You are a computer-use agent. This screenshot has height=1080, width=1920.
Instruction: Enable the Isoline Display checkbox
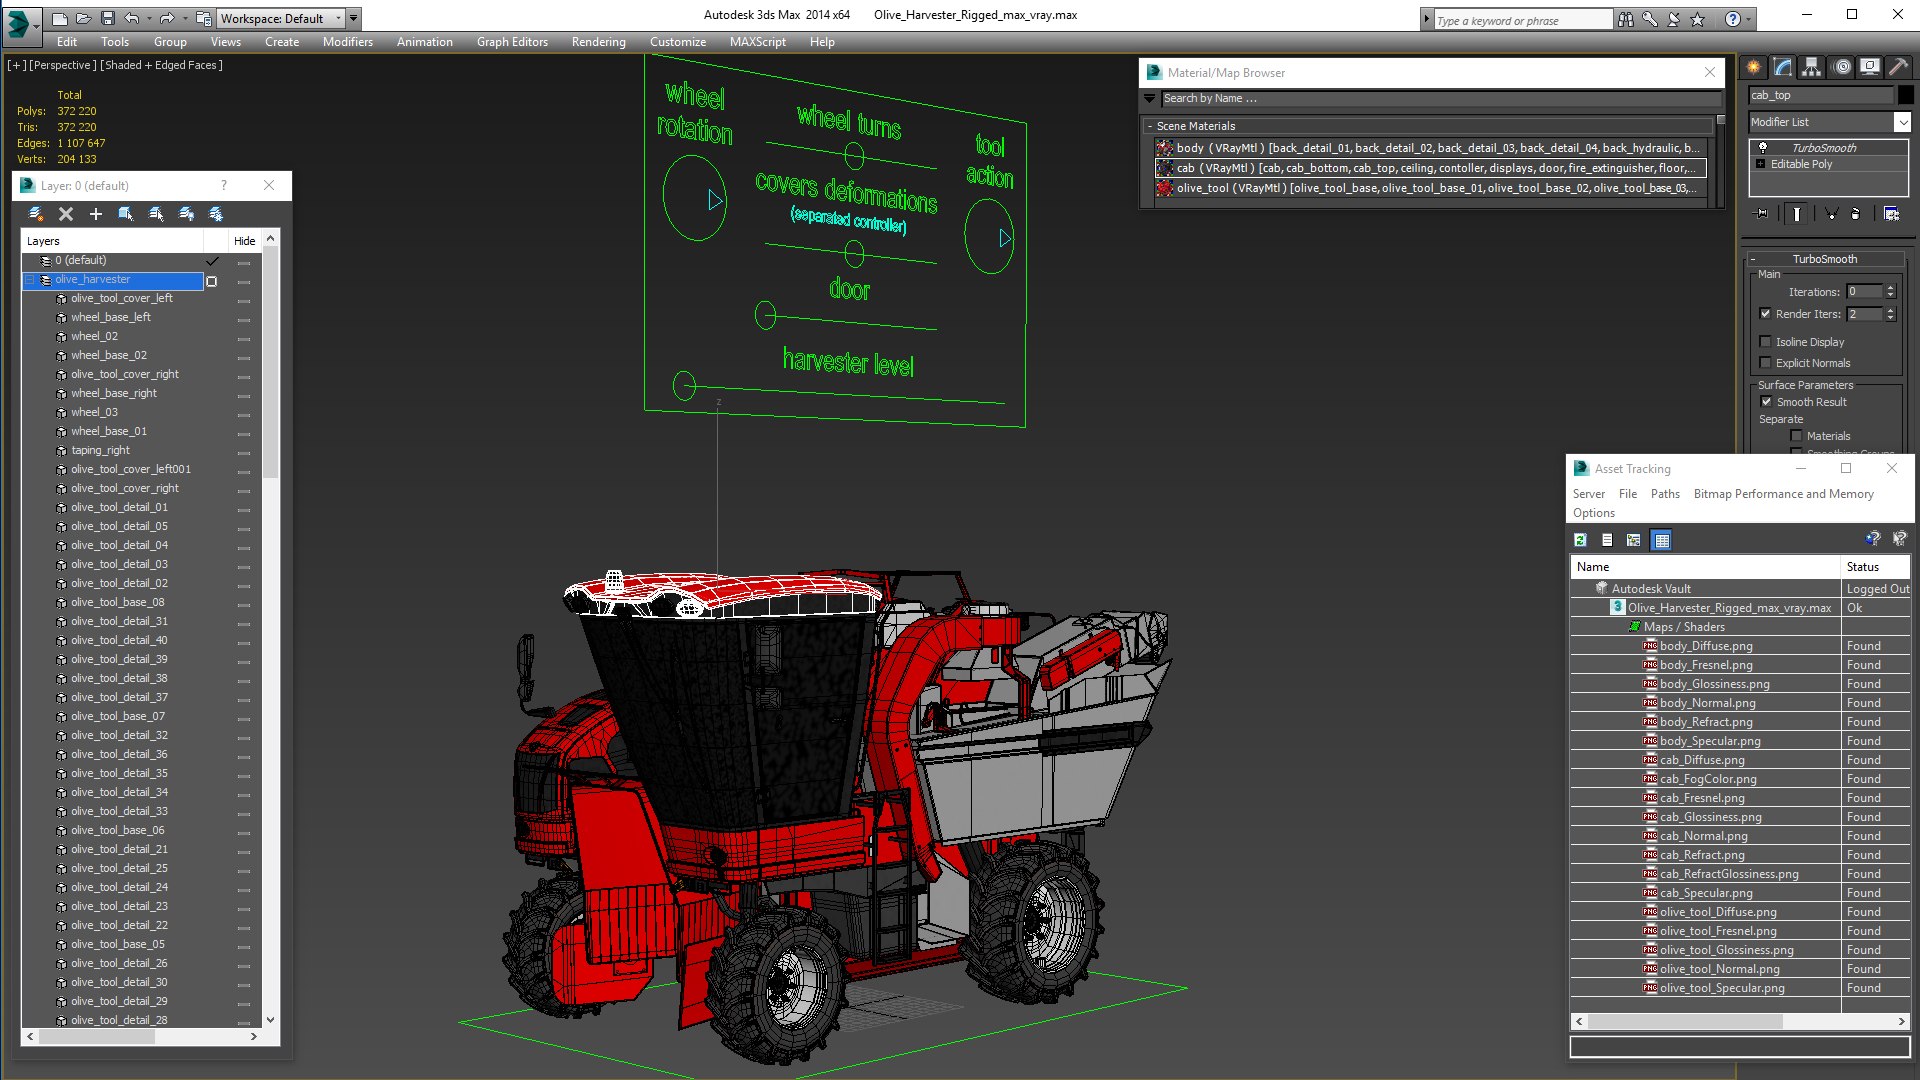tap(1766, 342)
